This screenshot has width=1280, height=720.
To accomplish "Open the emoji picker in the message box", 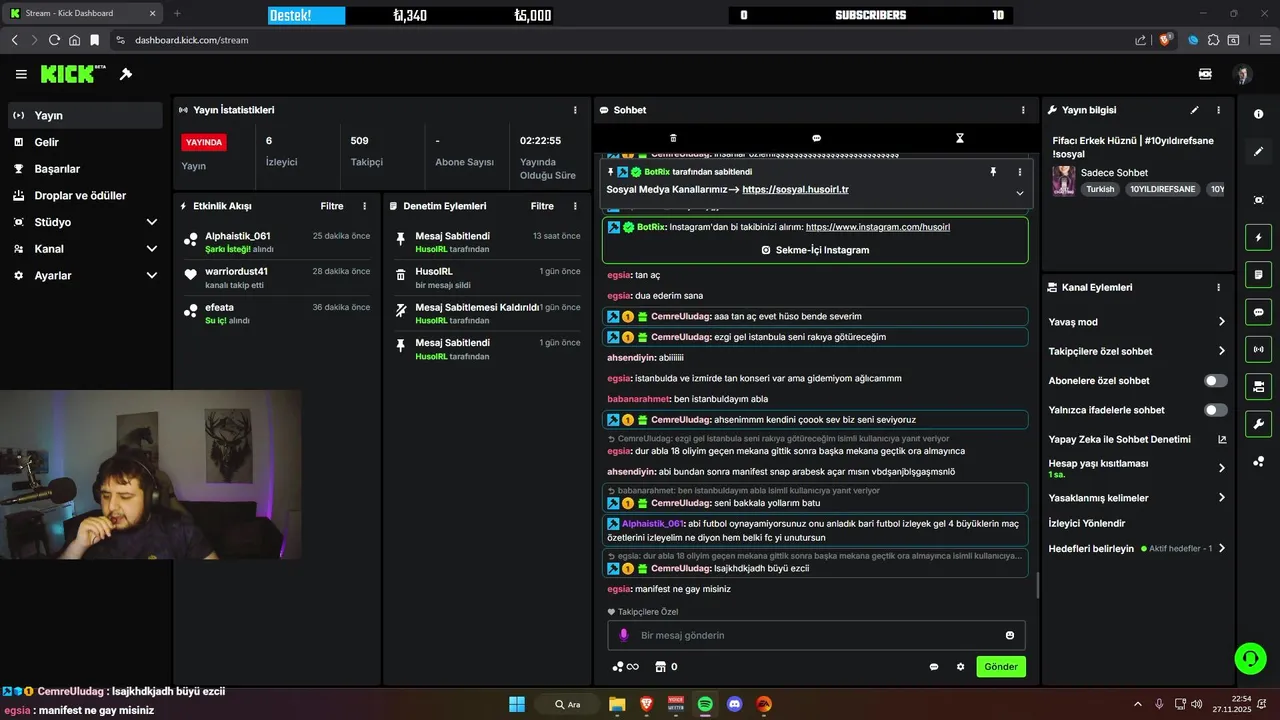I will 1010,635.
